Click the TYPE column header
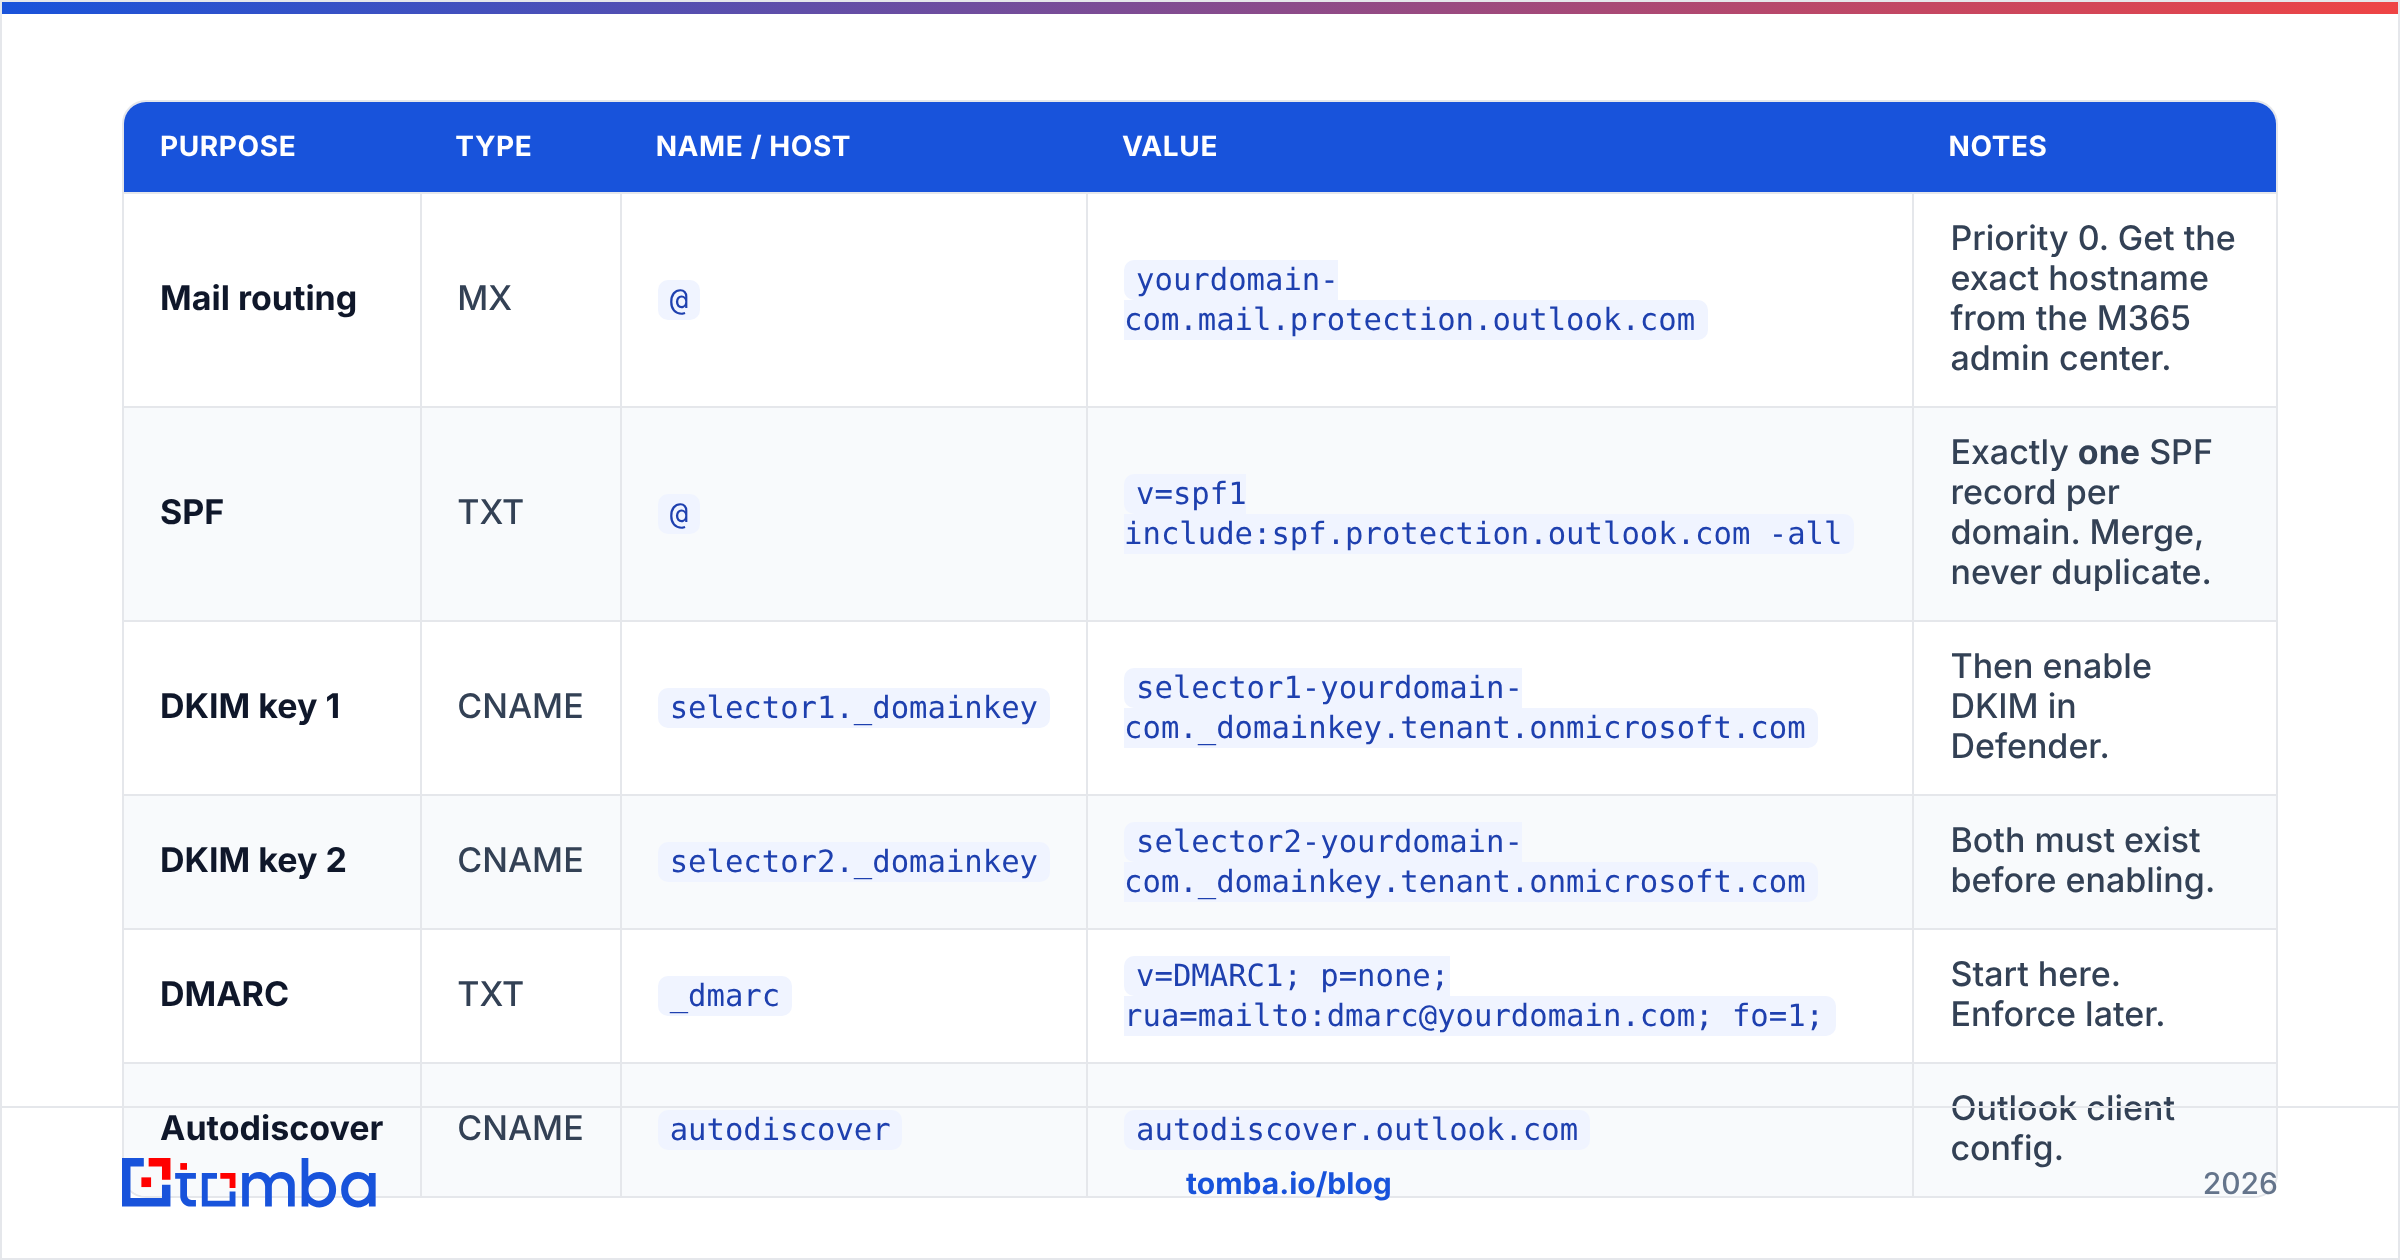2400x1260 pixels. point(494,147)
